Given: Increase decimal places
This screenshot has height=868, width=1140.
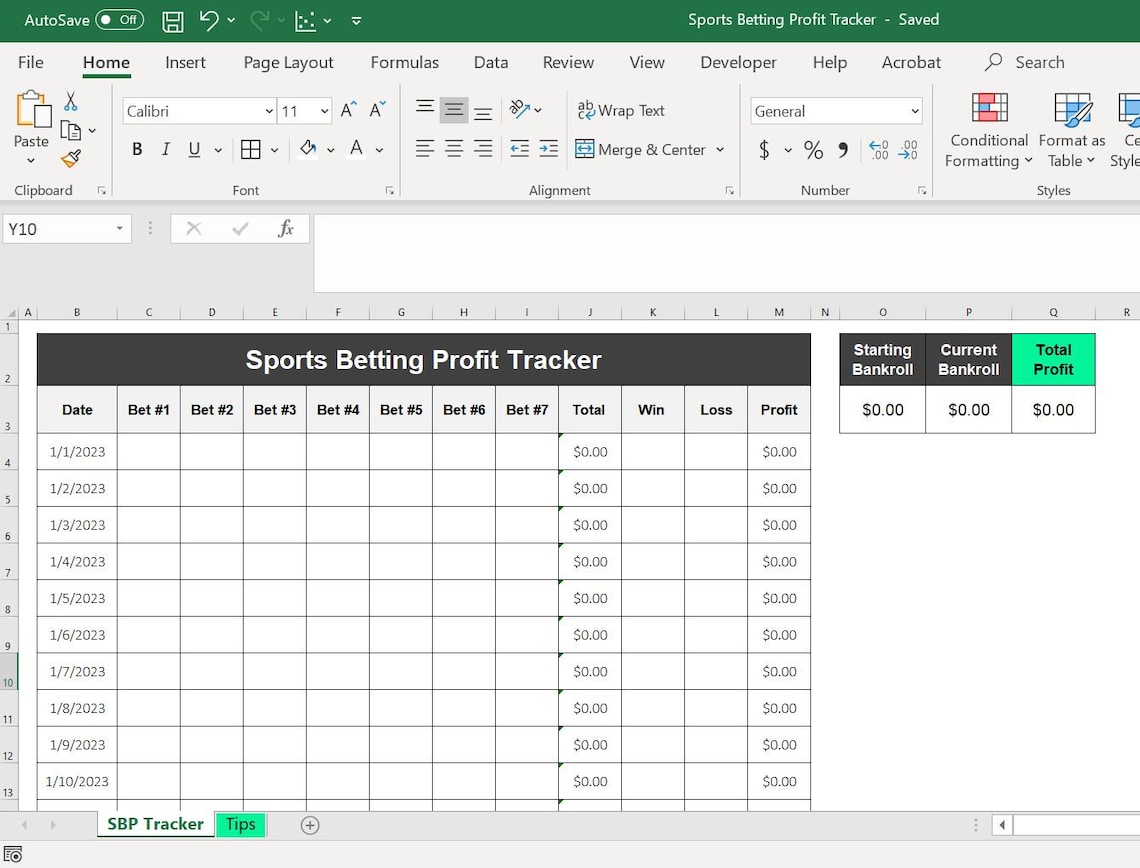Looking at the screenshot, I should pyautogui.click(x=879, y=150).
